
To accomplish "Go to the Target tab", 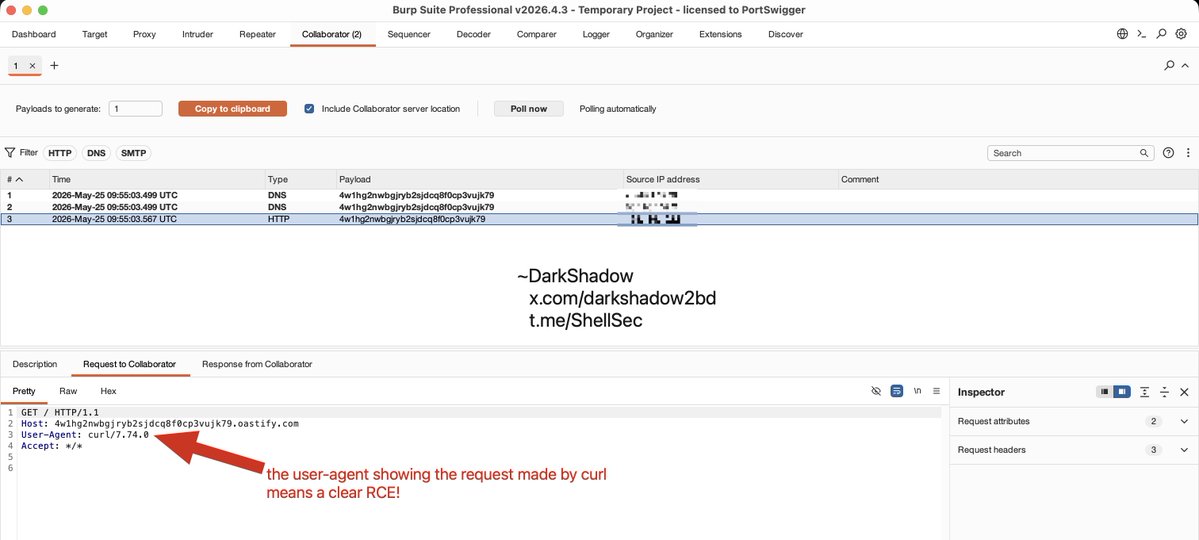I will [x=95, y=34].
